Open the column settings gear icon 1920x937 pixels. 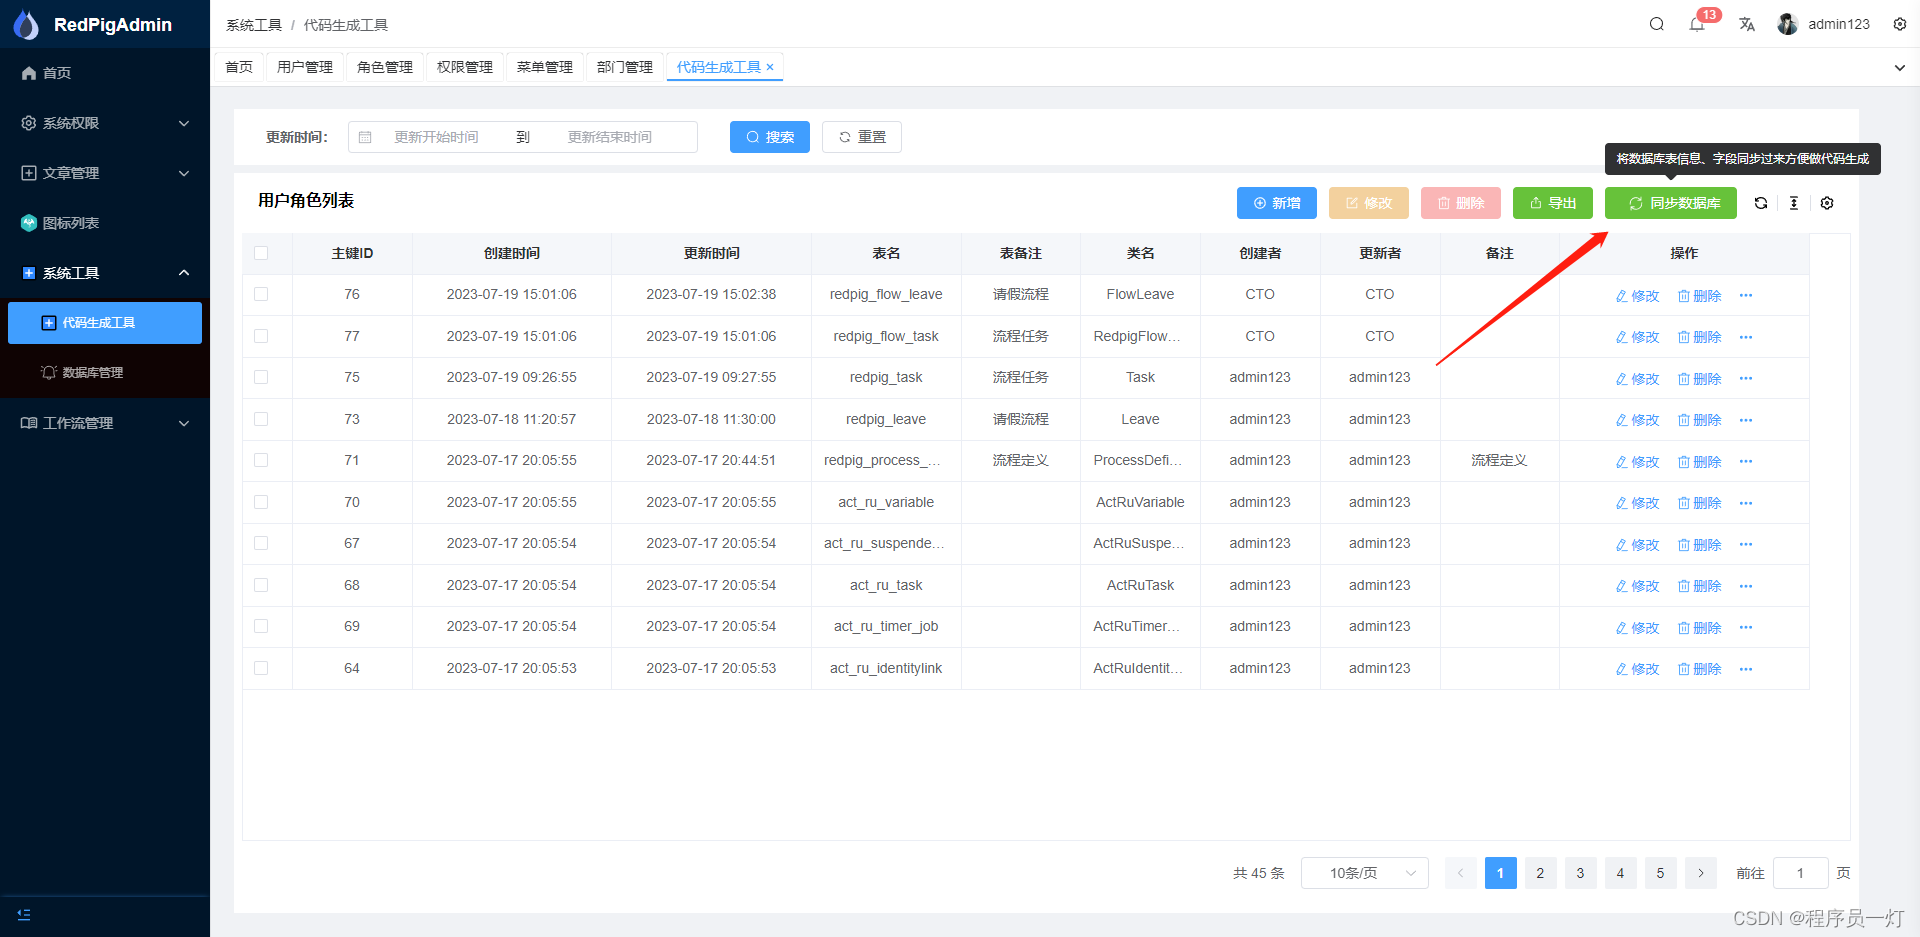tap(1827, 203)
